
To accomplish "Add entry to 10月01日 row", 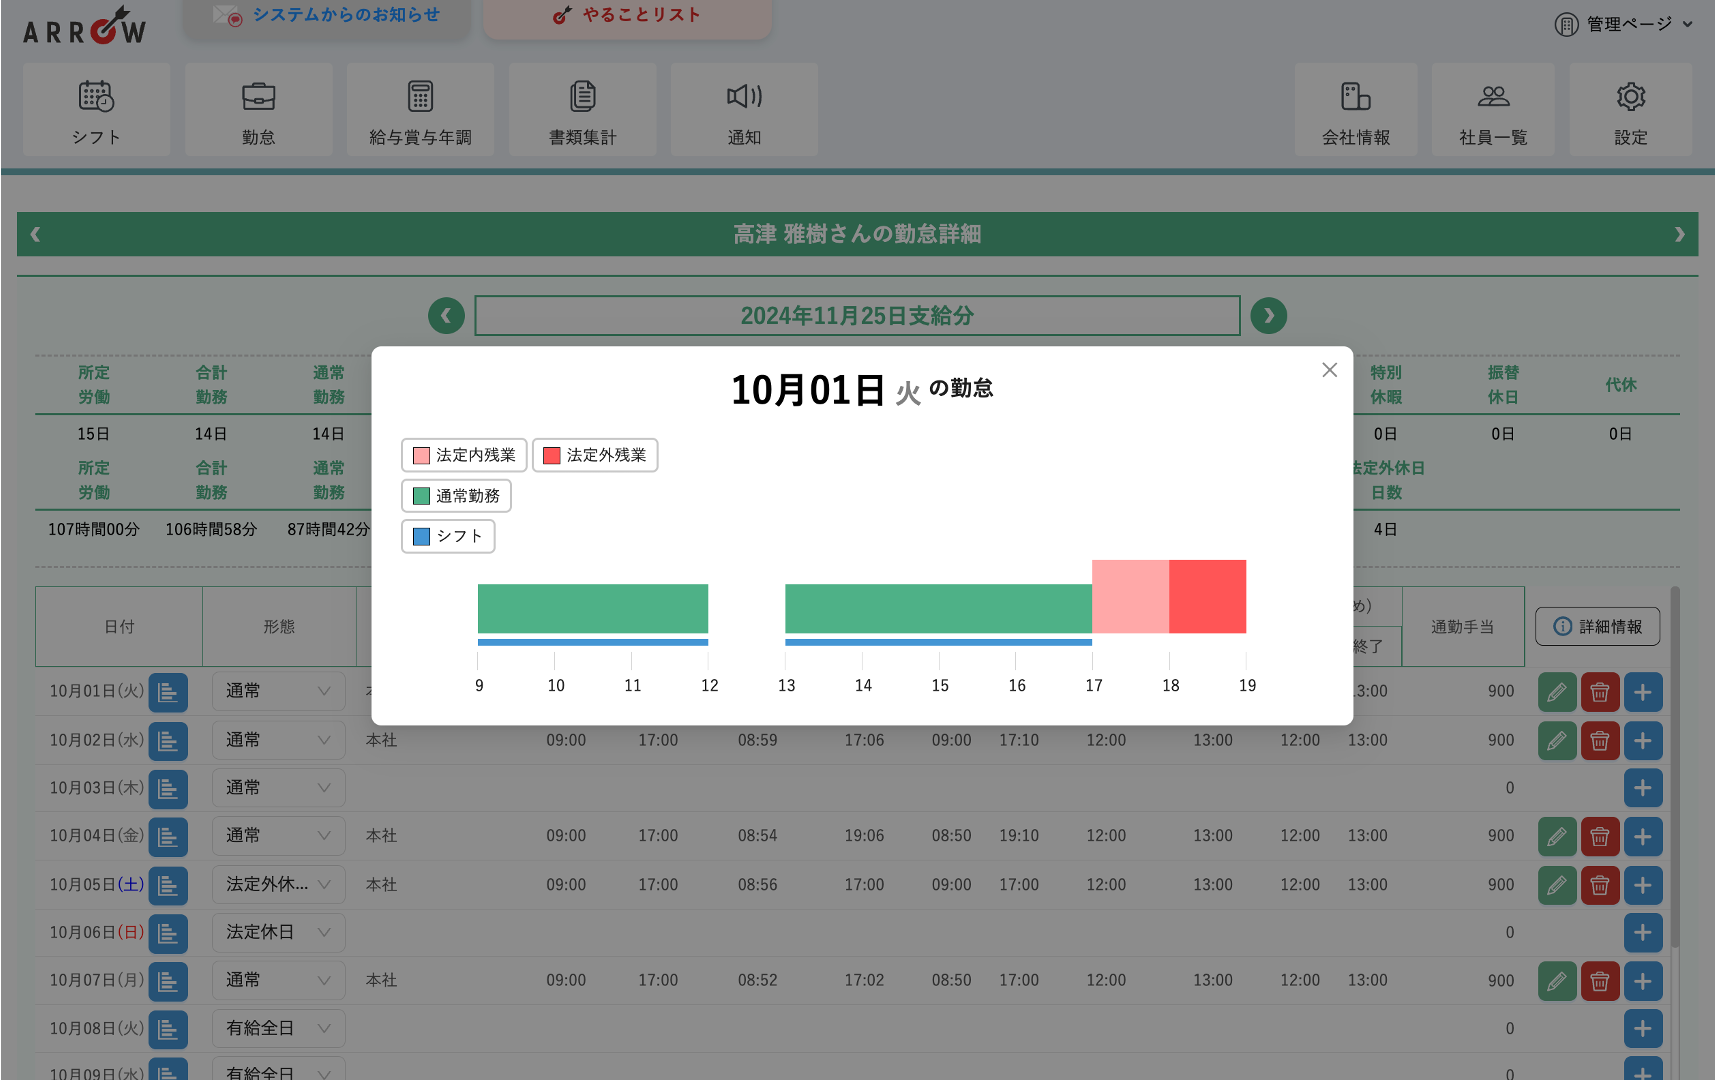I will pyautogui.click(x=1643, y=692).
